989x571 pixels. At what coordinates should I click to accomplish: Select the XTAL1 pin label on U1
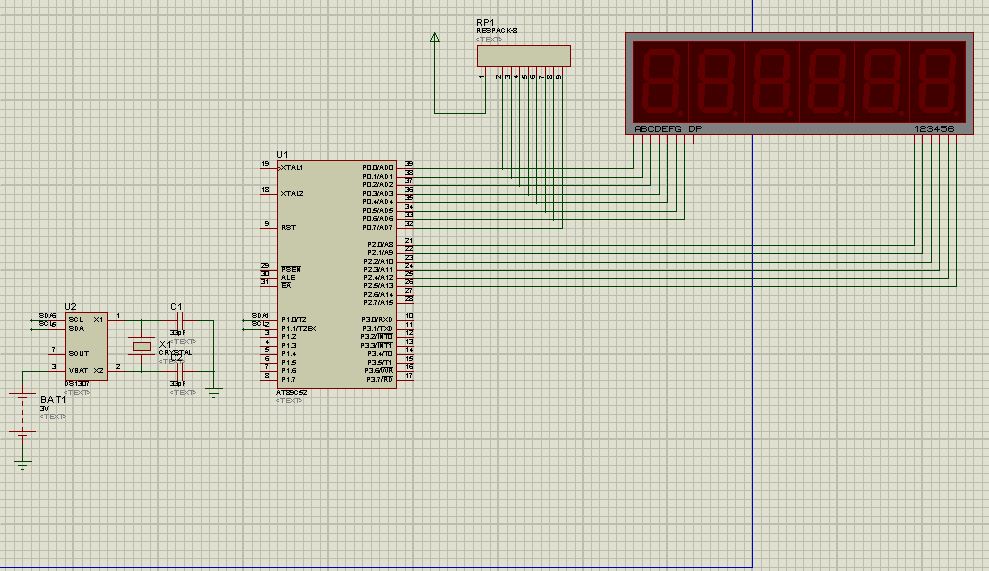coord(292,167)
